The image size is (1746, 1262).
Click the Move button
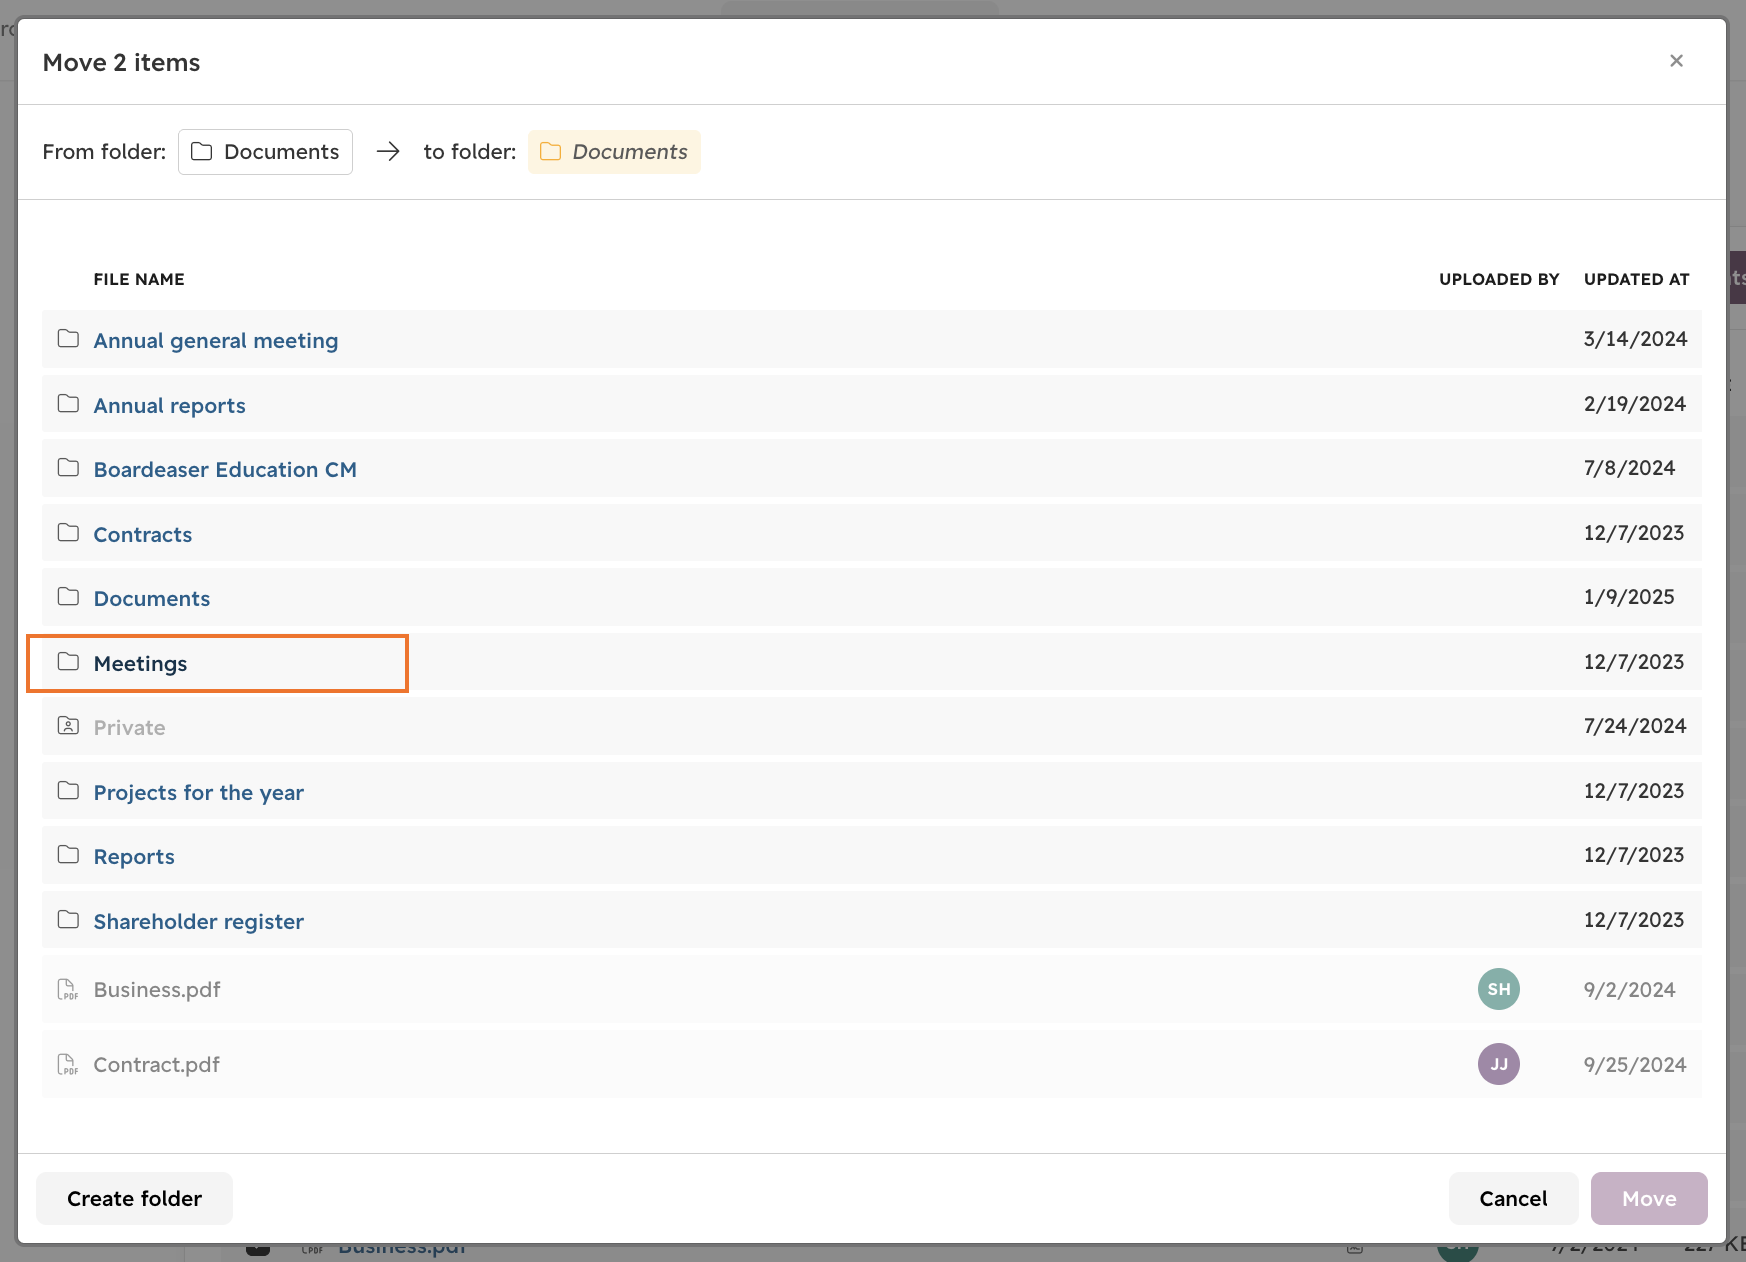point(1649,1198)
